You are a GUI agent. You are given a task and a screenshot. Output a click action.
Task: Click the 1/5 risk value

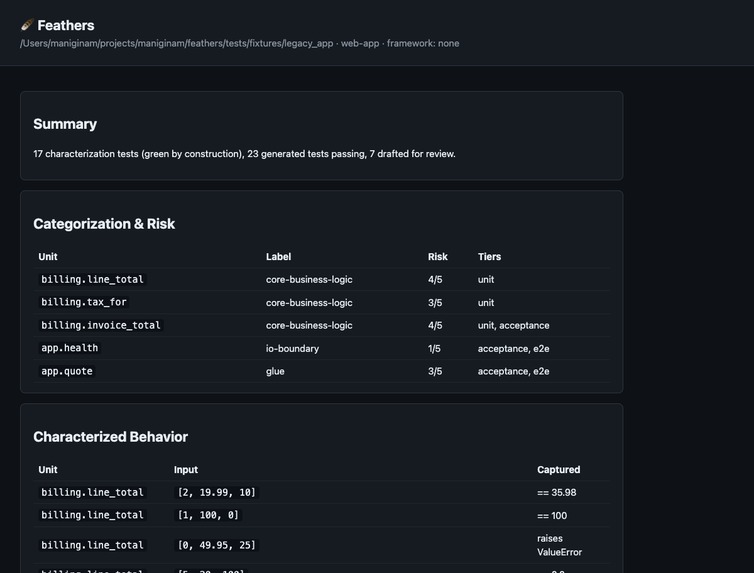434,349
